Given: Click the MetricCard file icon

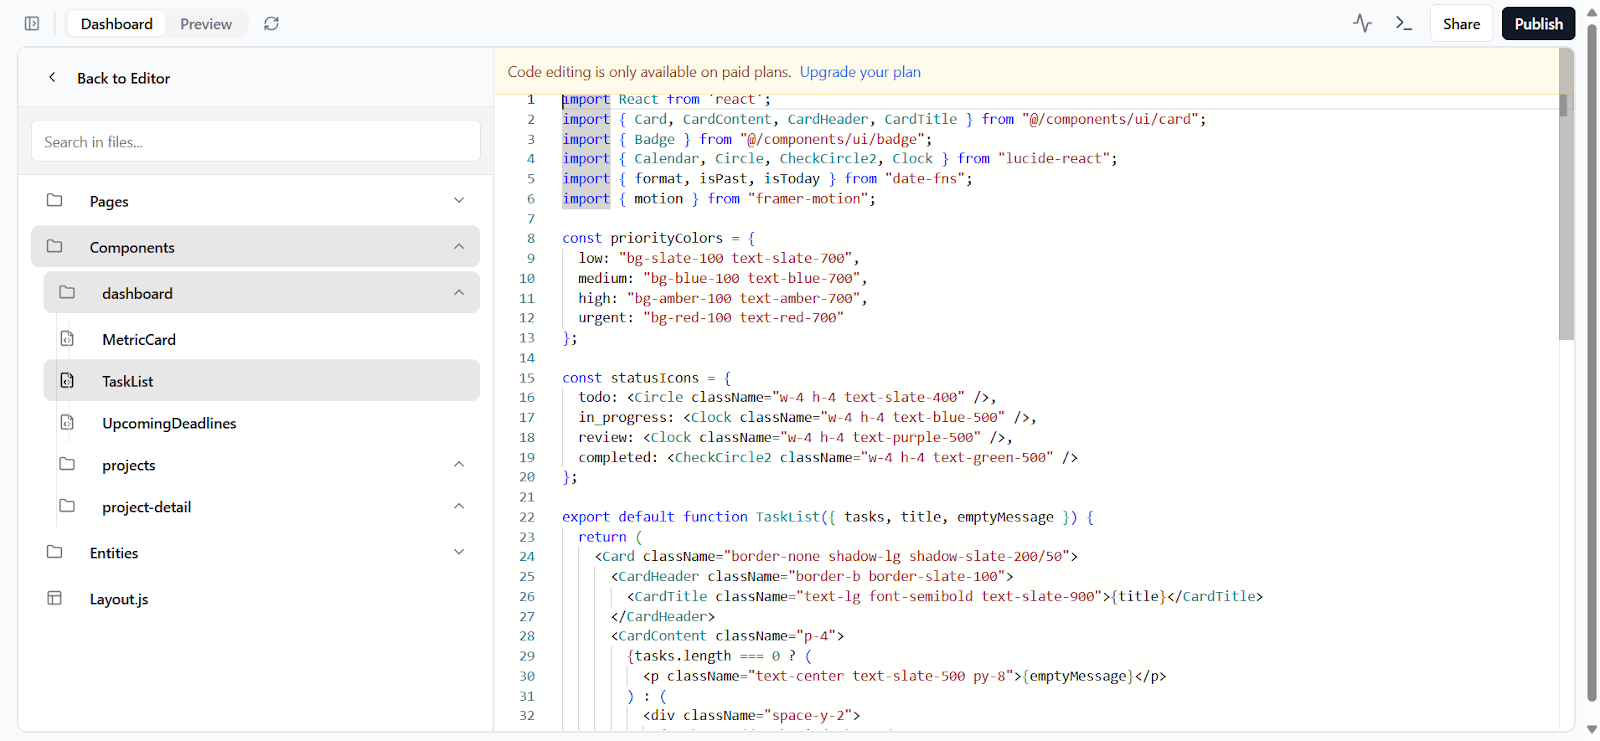Looking at the screenshot, I should point(67,338).
